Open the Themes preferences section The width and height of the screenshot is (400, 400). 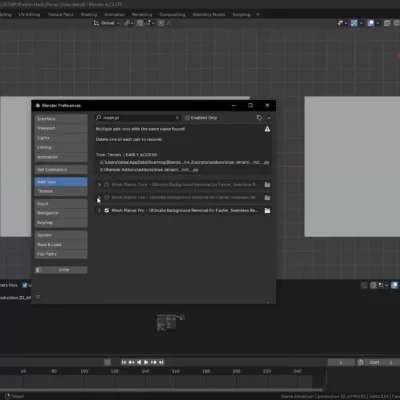pos(61,191)
